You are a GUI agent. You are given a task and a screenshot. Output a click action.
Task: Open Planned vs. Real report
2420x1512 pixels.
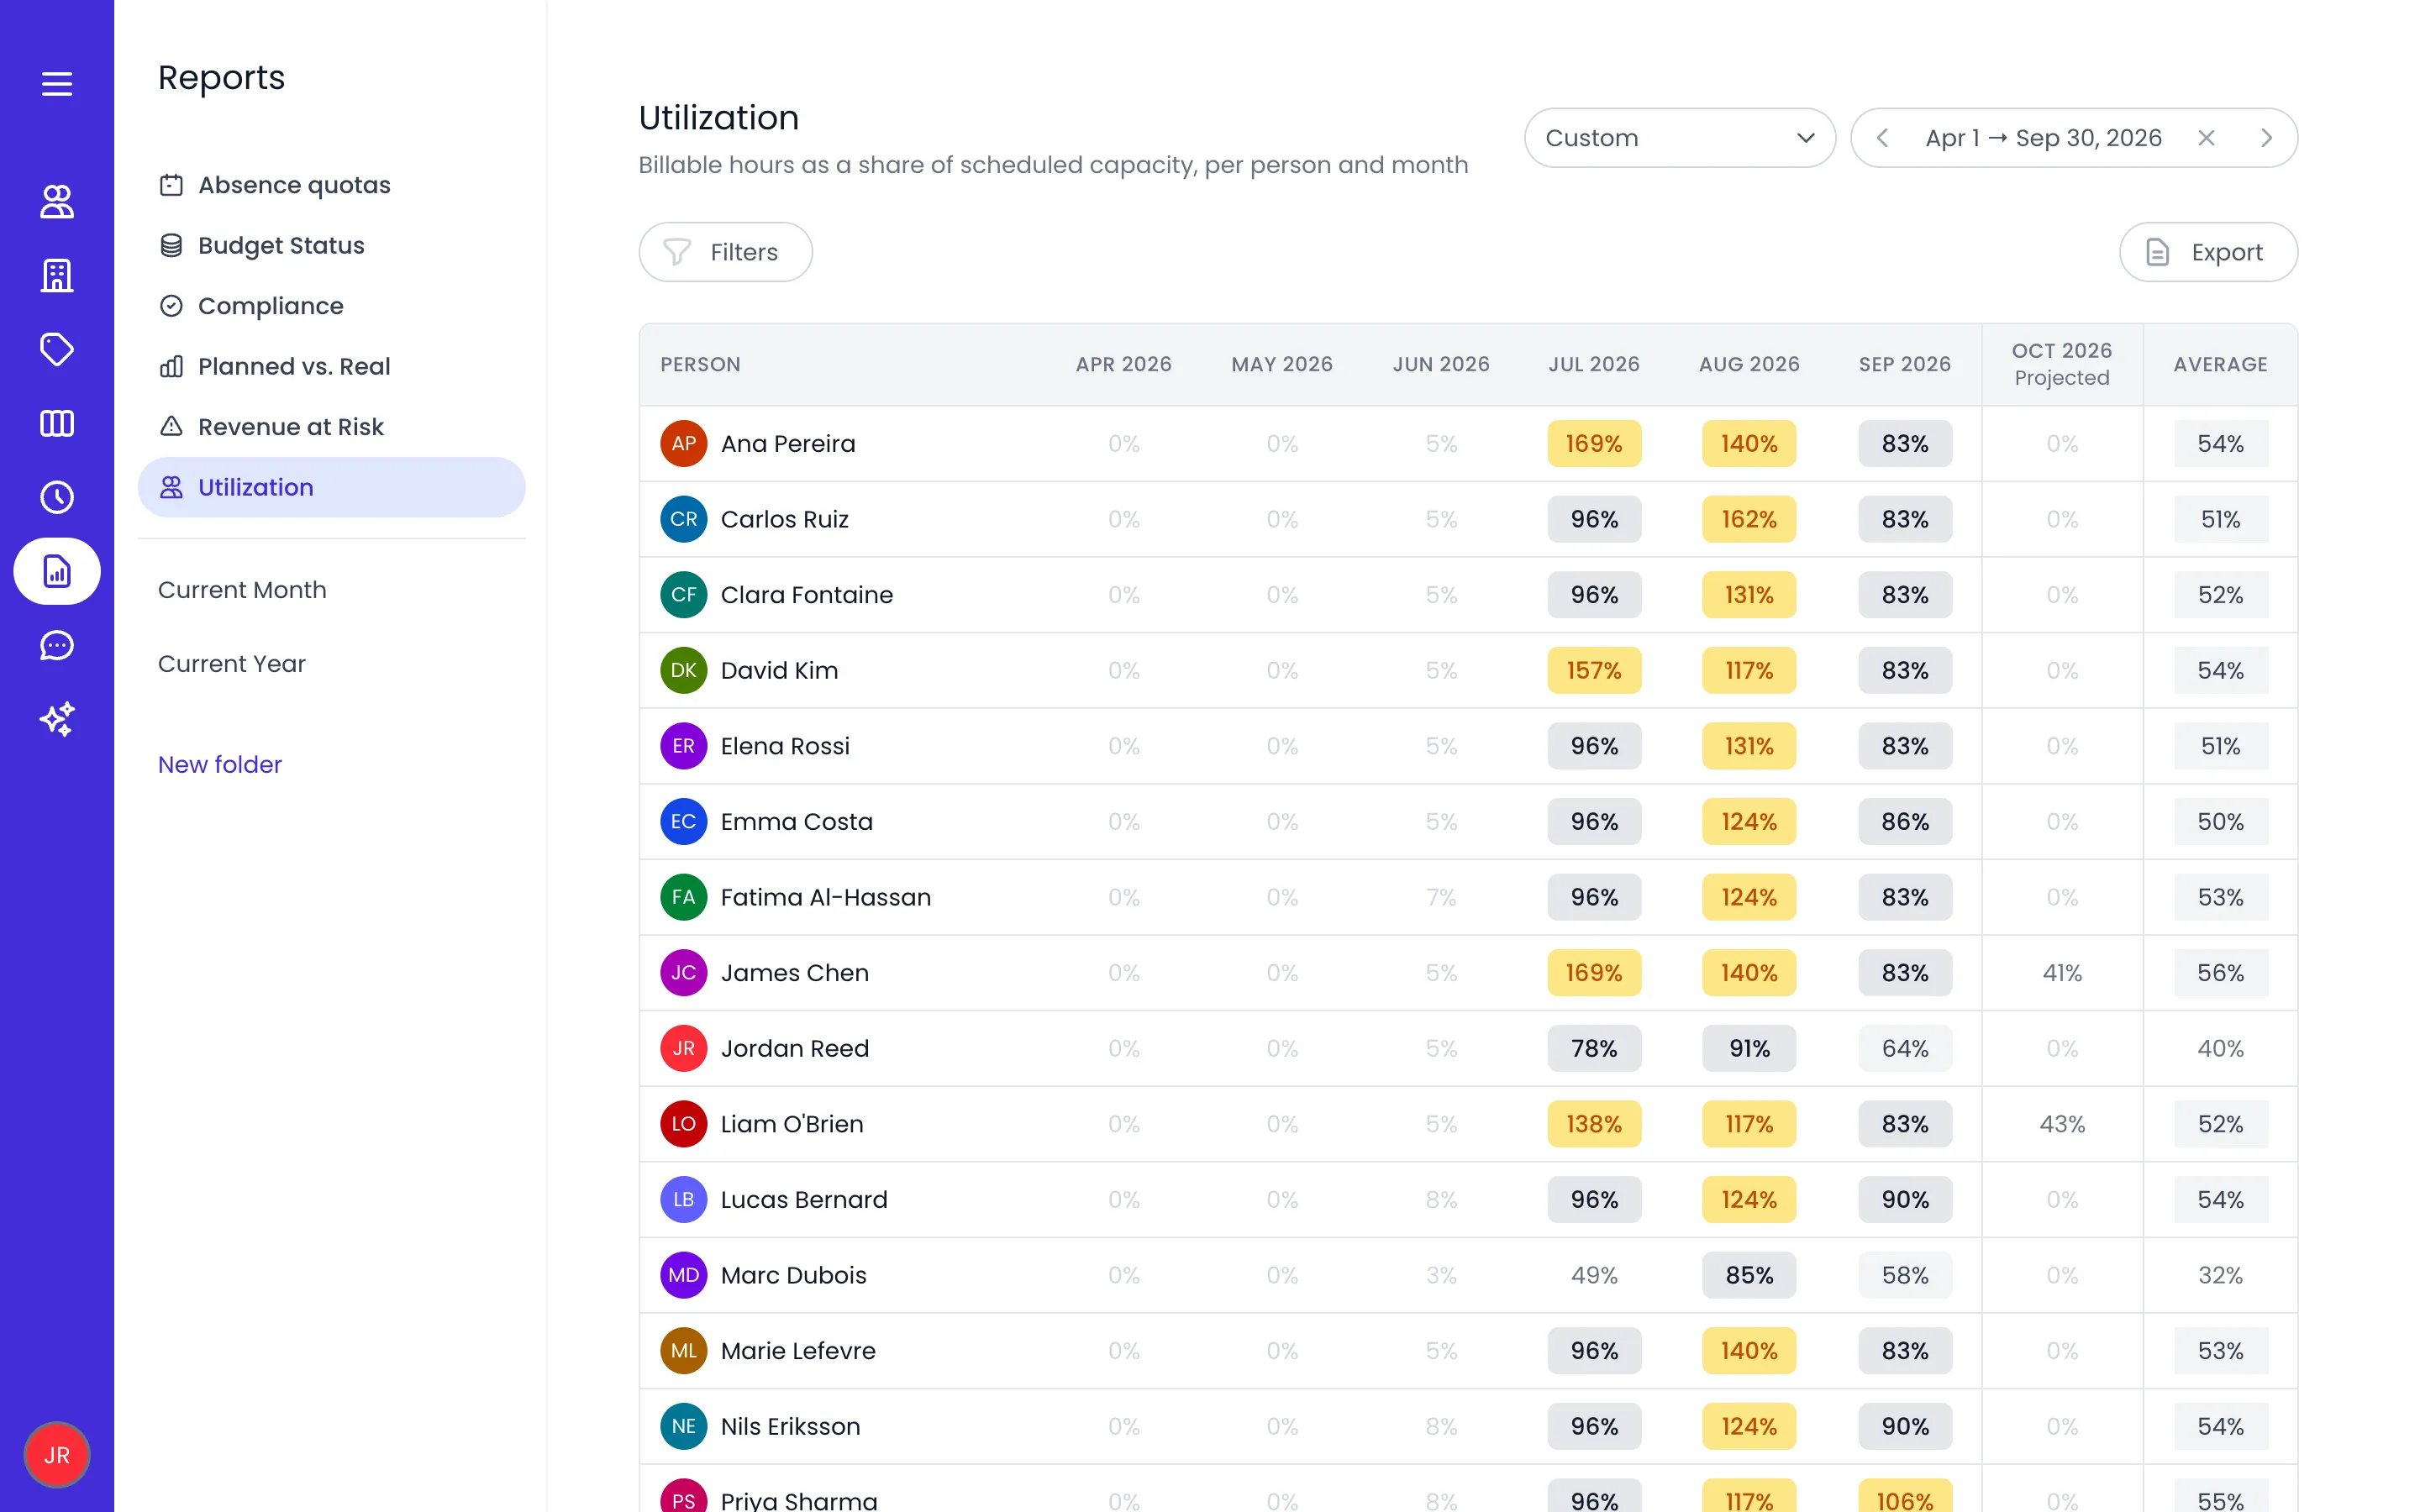332,367
